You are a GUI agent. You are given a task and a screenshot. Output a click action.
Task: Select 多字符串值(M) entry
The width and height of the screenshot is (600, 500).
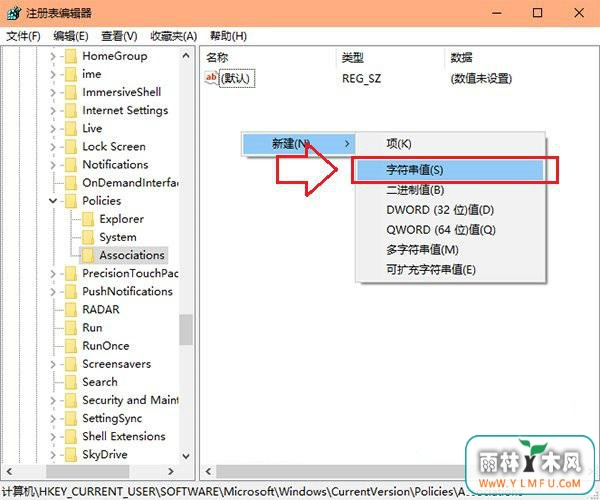[450, 250]
